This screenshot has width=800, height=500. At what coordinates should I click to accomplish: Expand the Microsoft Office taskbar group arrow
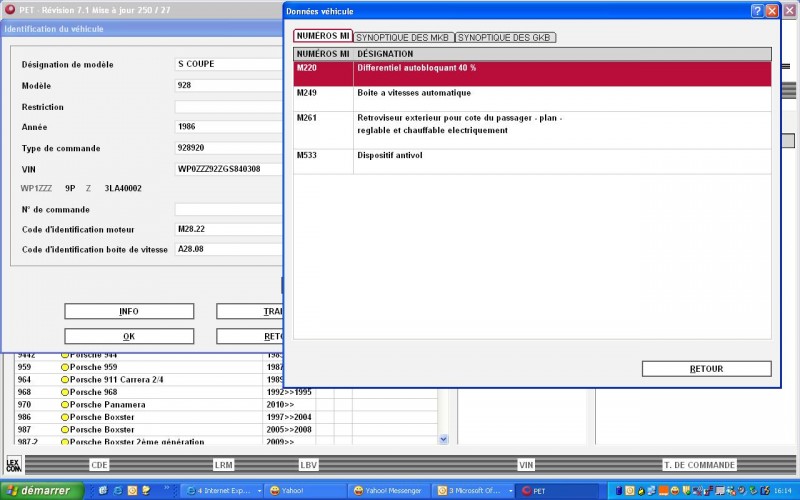coord(510,491)
